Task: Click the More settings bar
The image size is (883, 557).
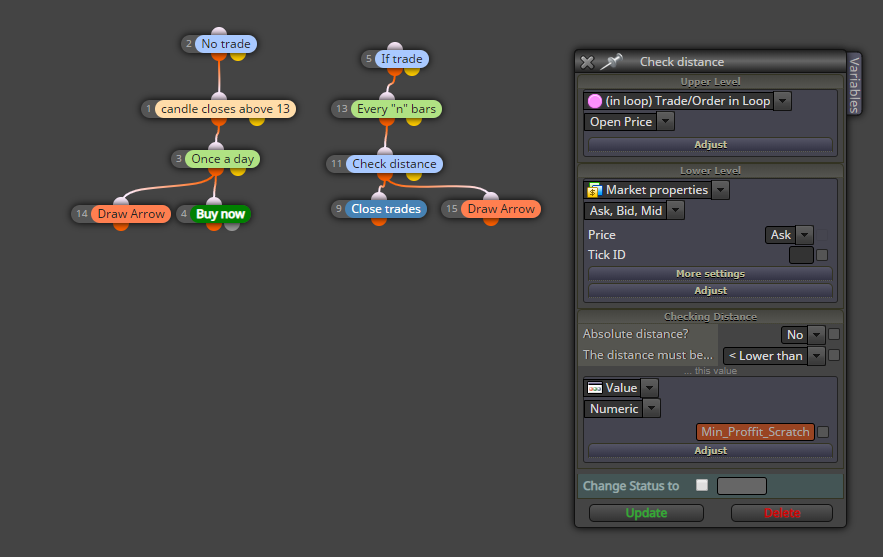Action: coord(710,274)
